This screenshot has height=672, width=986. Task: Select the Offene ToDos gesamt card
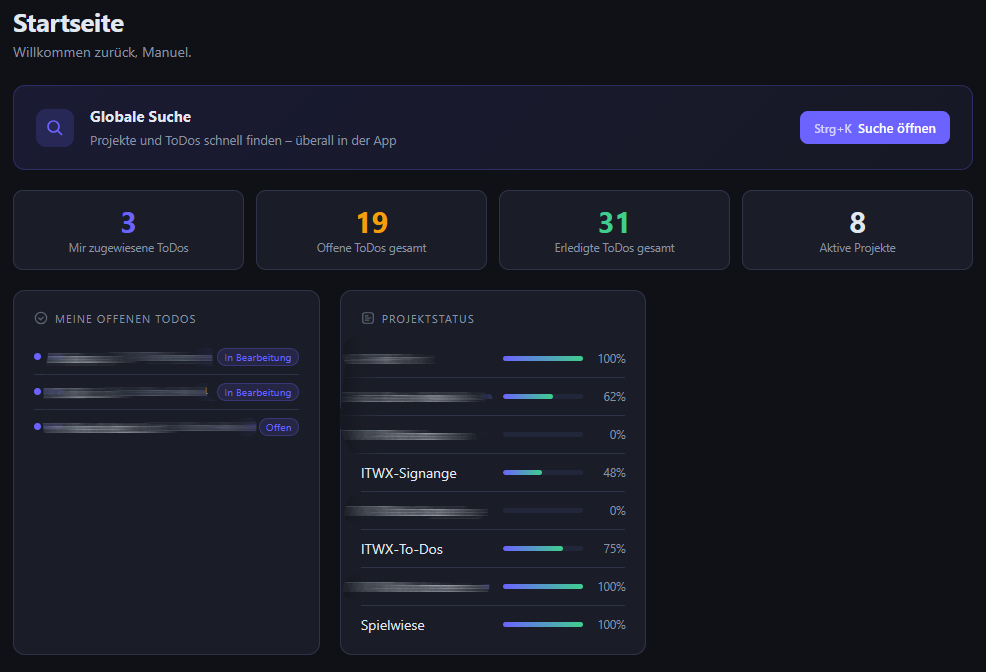[x=371, y=230]
